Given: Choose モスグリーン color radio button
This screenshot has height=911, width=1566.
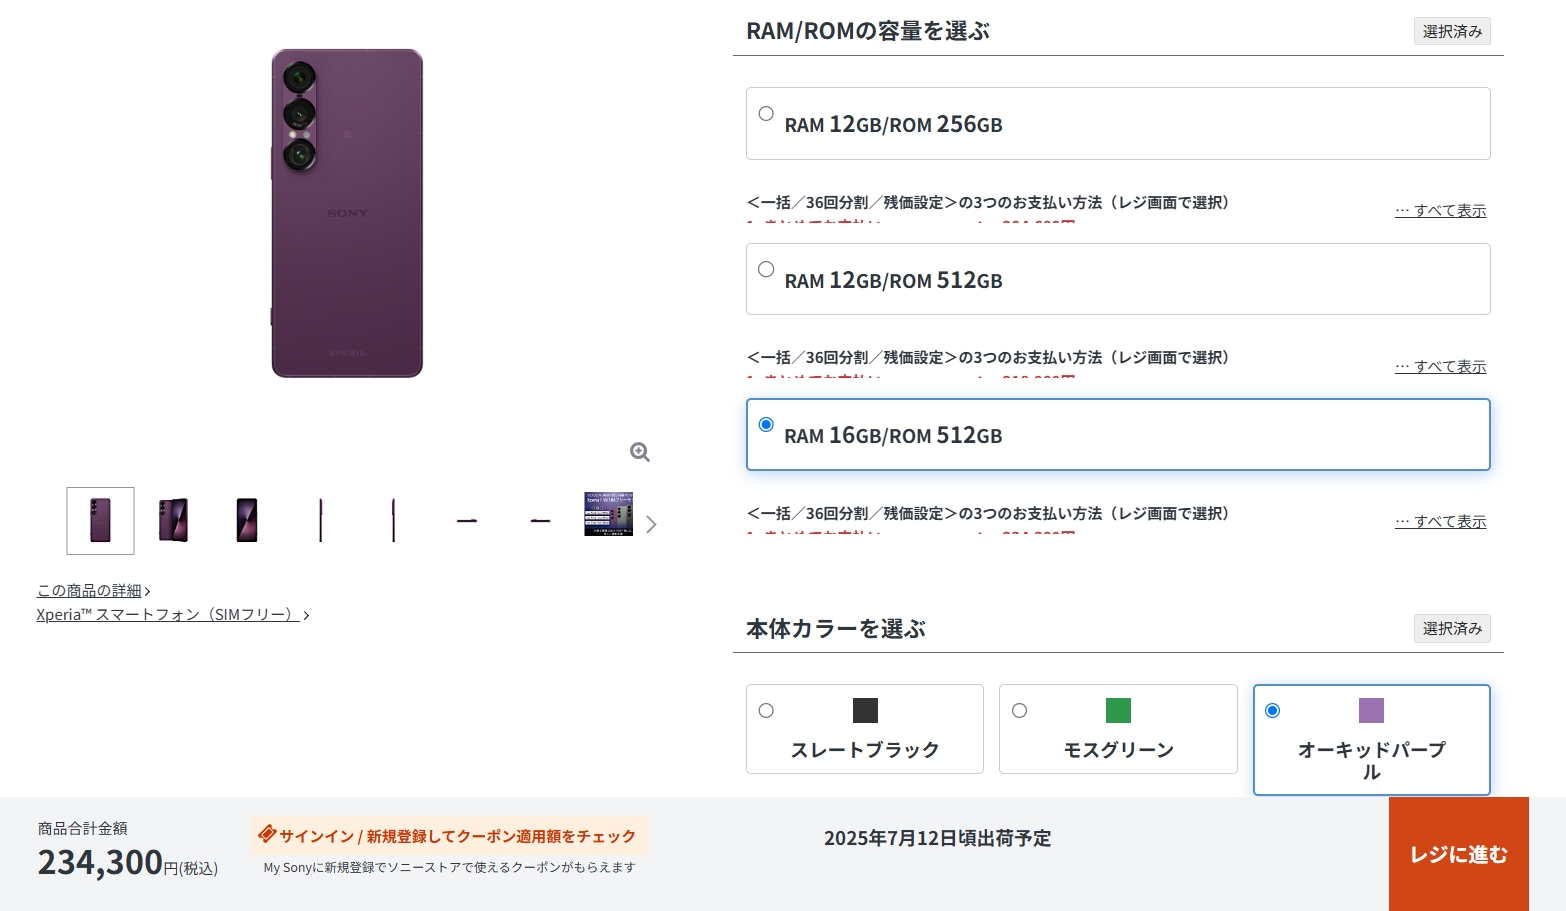Looking at the screenshot, I should tap(1019, 710).
